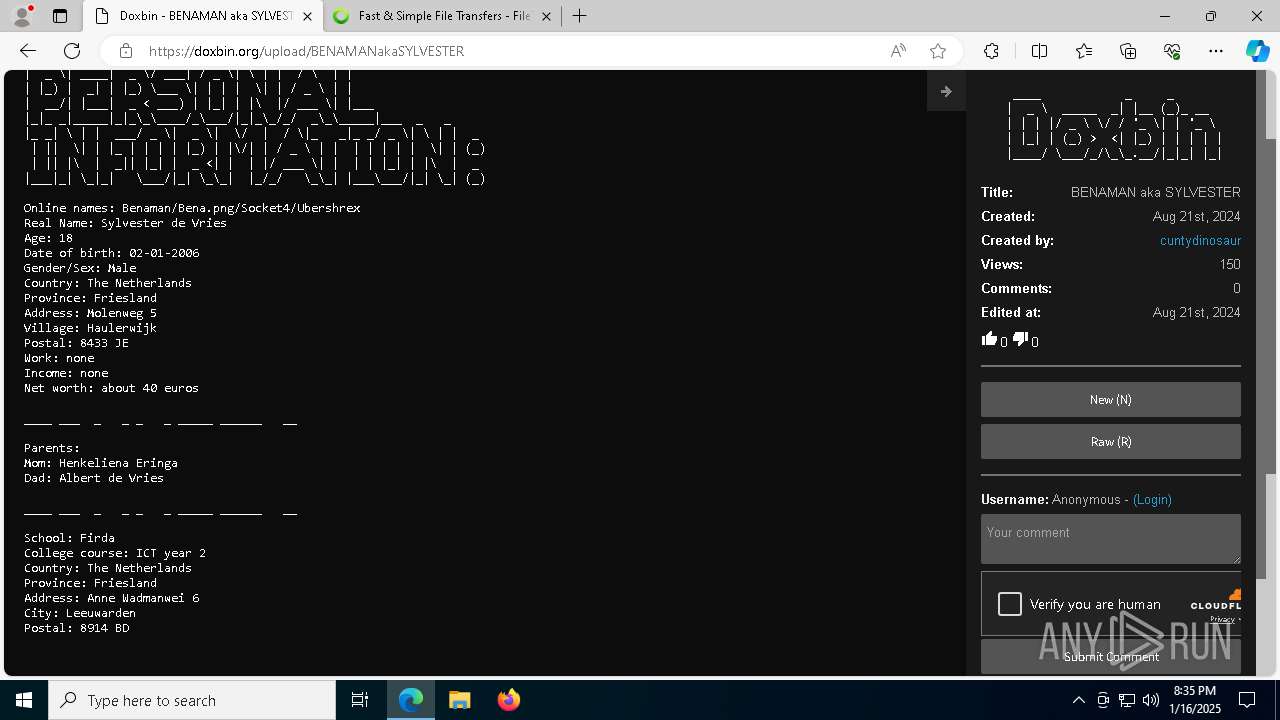Viewport: 1280px width, 720px height.
Task: Collapse the sidebar with the arrow button
Action: pos(946,91)
